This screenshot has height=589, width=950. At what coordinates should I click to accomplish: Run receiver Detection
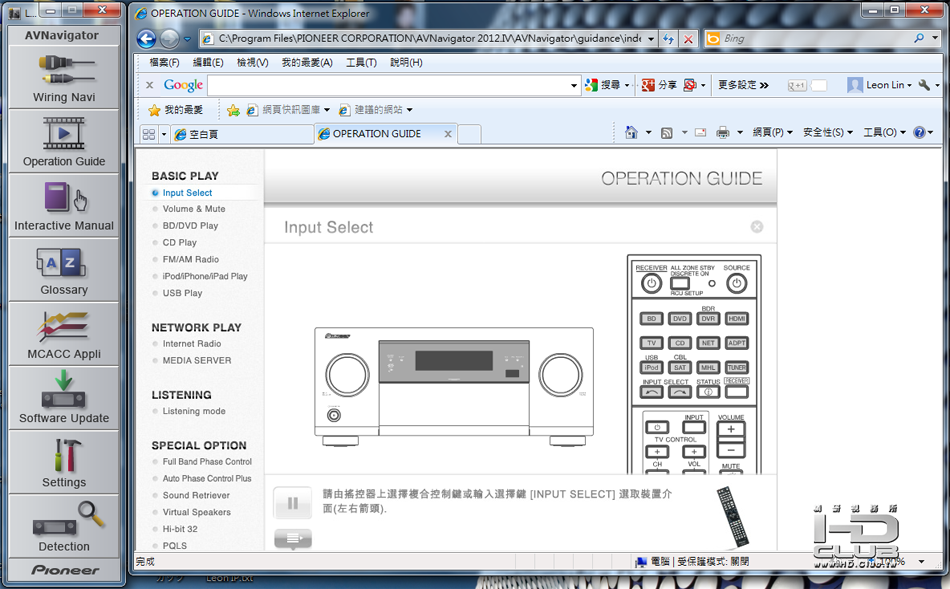[64, 527]
